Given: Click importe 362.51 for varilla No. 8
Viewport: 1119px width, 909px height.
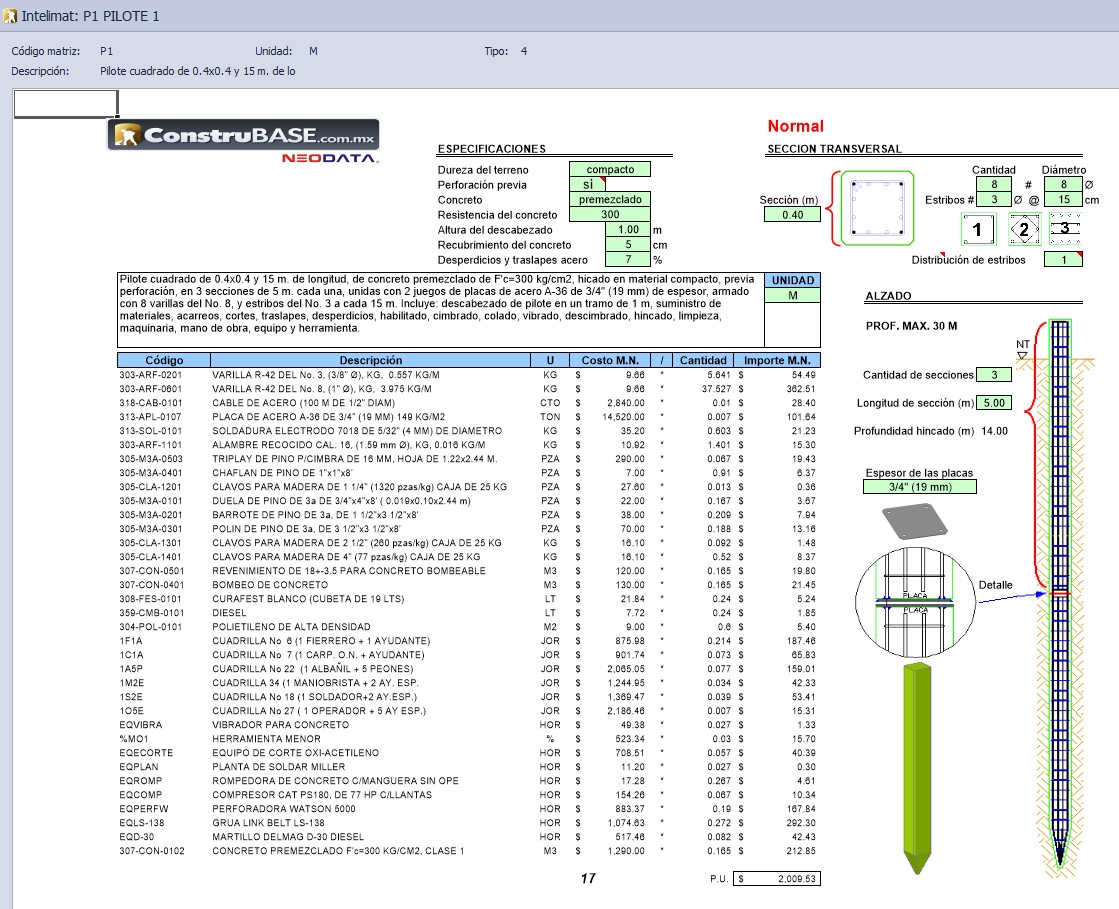Looking at the screenshot, I should [801, 389].
